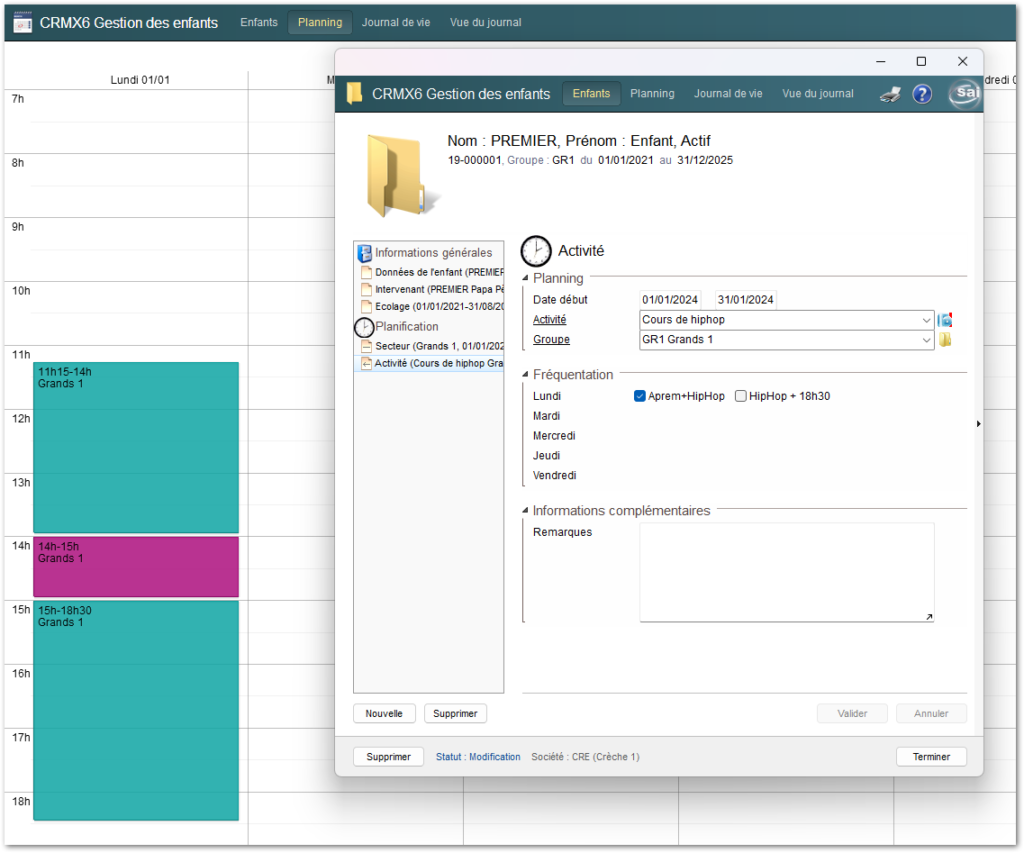Screen dimensions: 1024x853
Task: Select the Enfants tab in the front child window
Action: [x=591, y=93]
